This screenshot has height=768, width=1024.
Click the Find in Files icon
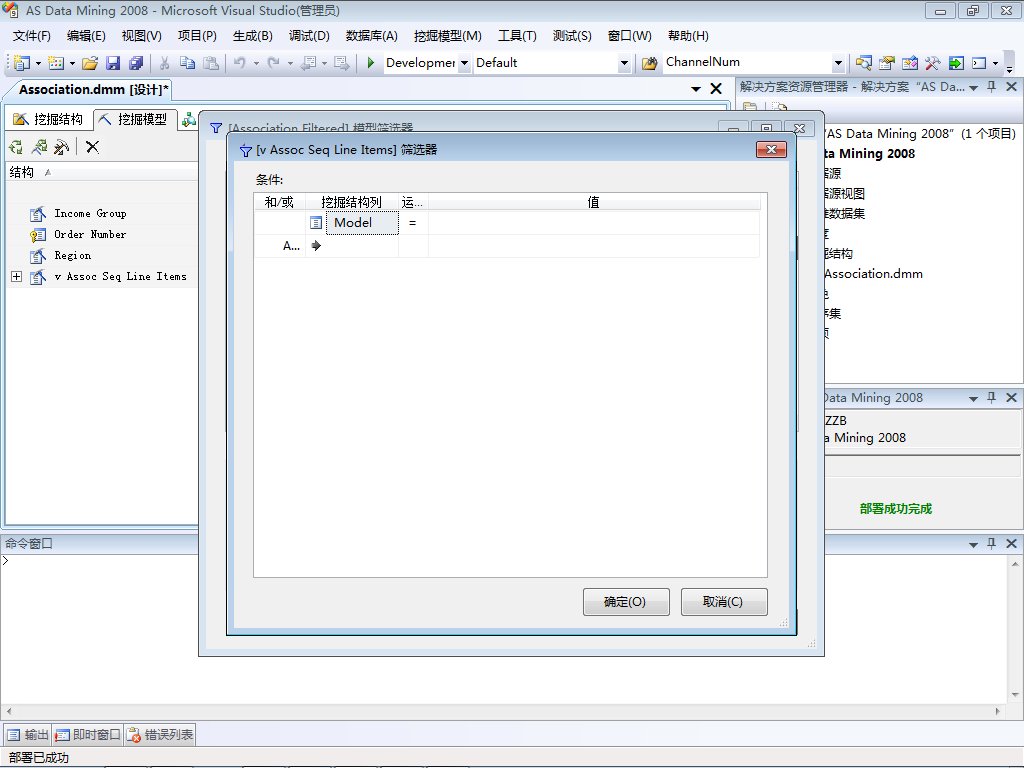pyautogui.click(x=649, y=63)
